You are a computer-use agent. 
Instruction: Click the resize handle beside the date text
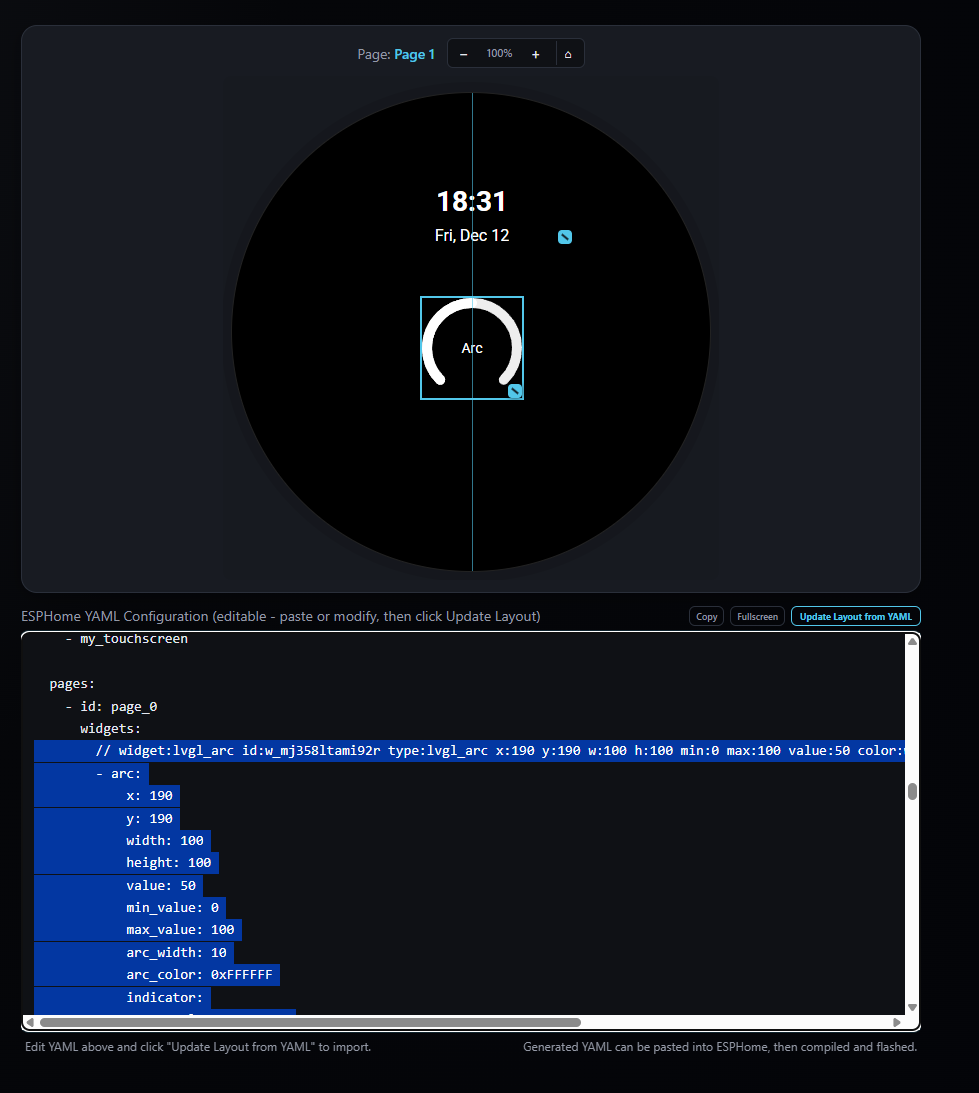(x=565, y=237)
